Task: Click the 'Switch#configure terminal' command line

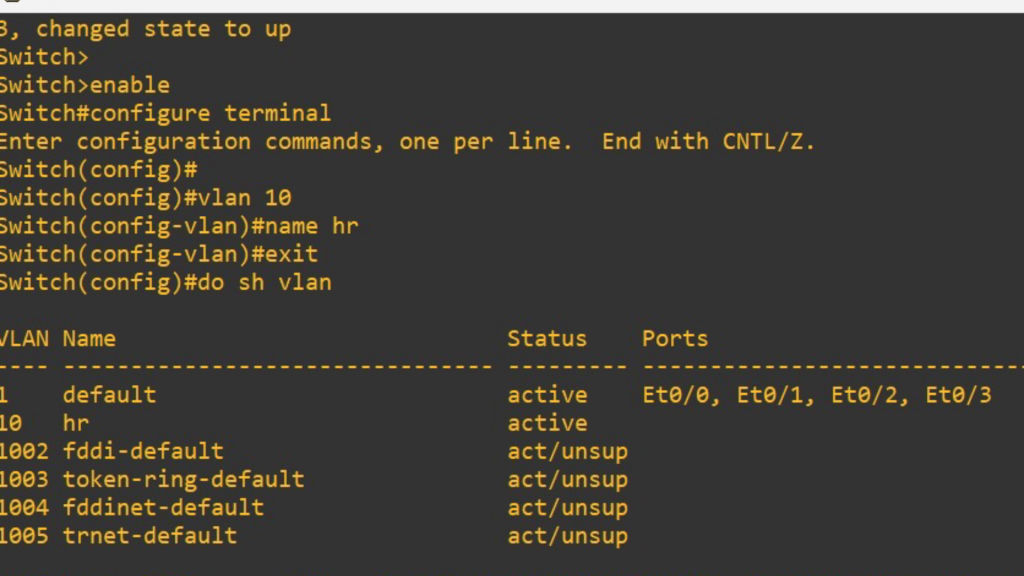Action: point(164,113)
